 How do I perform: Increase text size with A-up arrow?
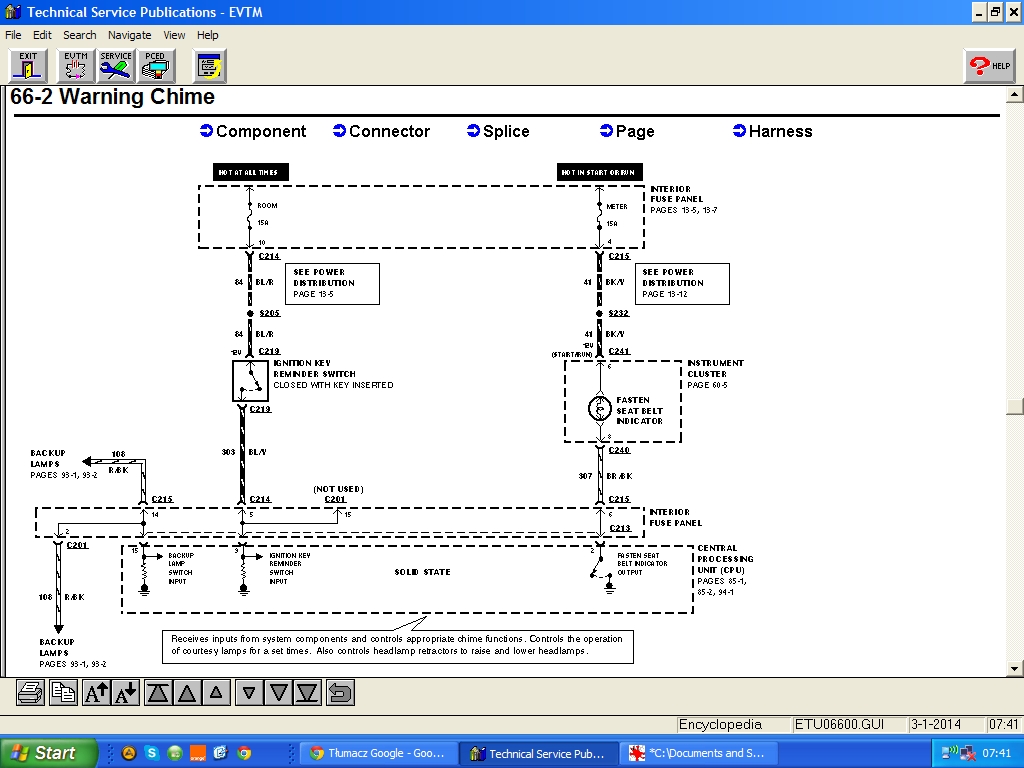click(x=96, y=692)
